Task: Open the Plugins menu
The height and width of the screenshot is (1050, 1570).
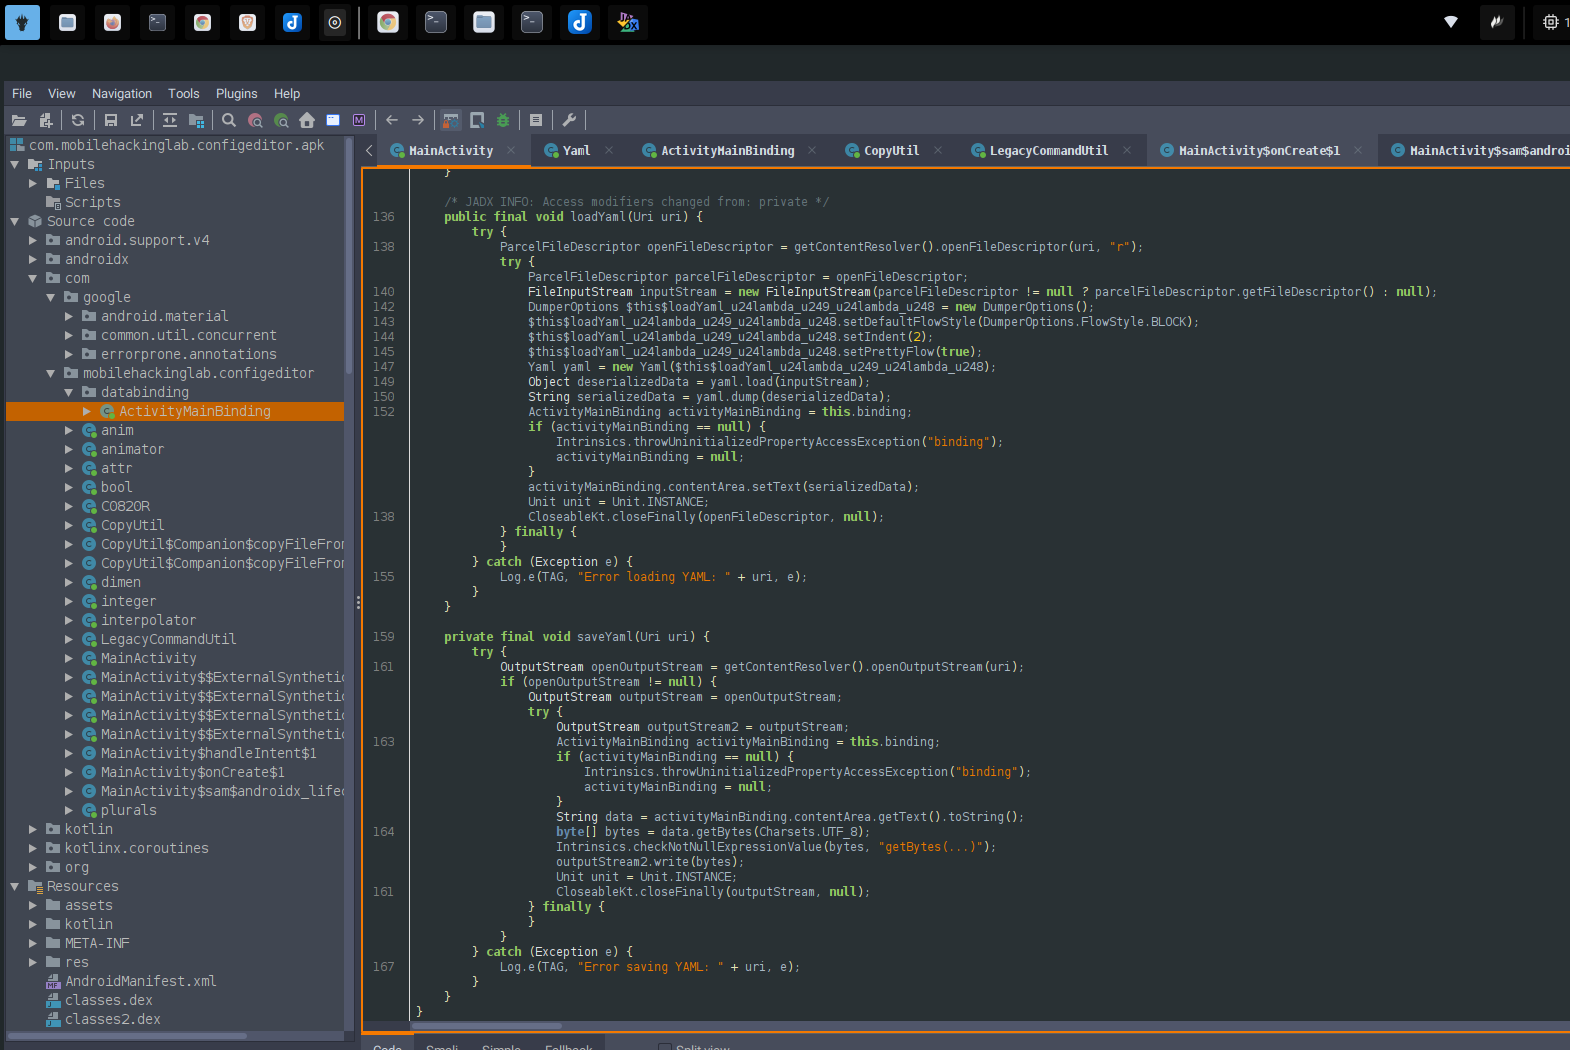Action: pos(237,93)
